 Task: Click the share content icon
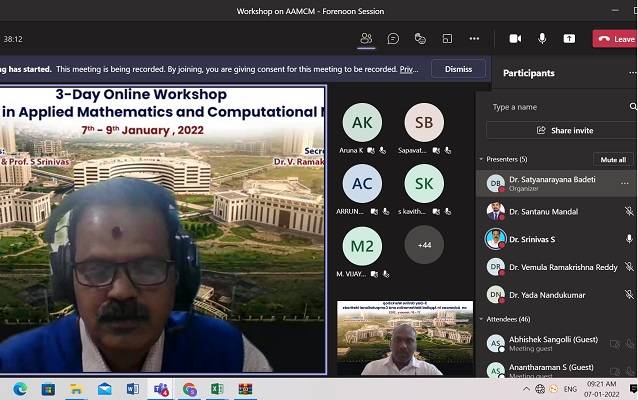coord(569,38)
